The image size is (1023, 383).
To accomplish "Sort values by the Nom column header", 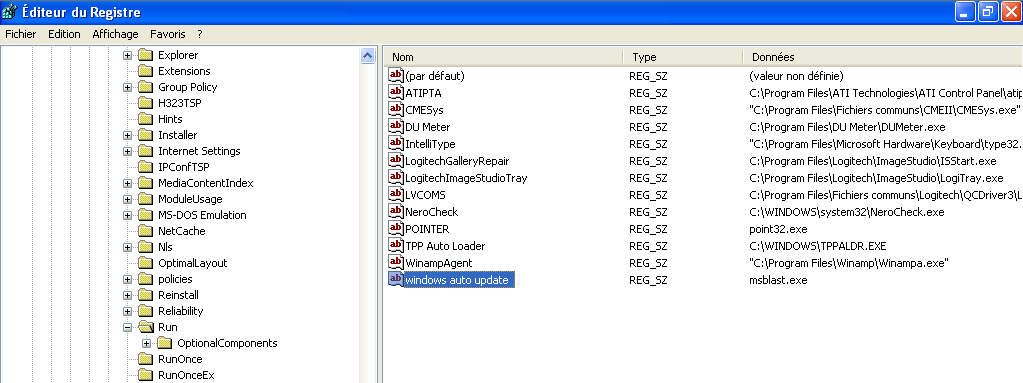I will (503, 57).
